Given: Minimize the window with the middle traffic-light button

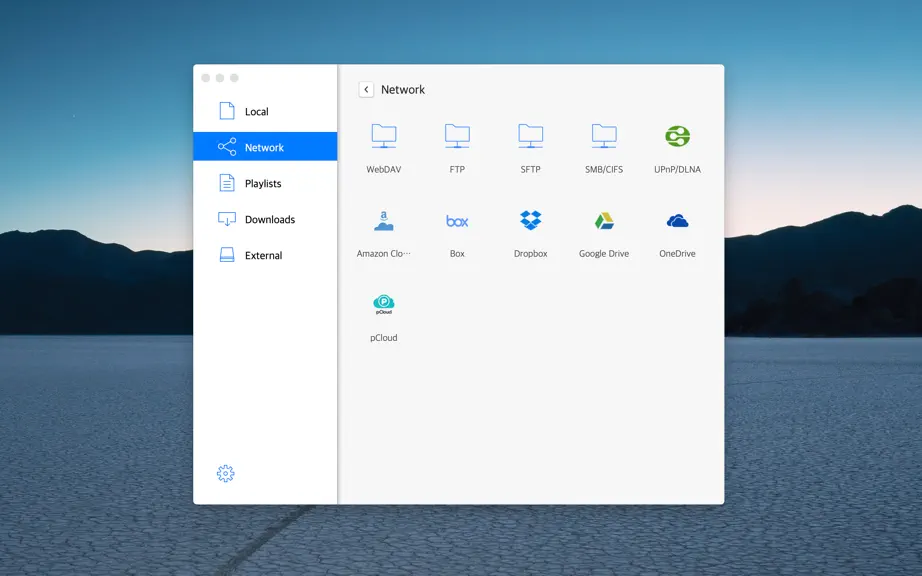Looking at the screenshot, I should (220, 78).
